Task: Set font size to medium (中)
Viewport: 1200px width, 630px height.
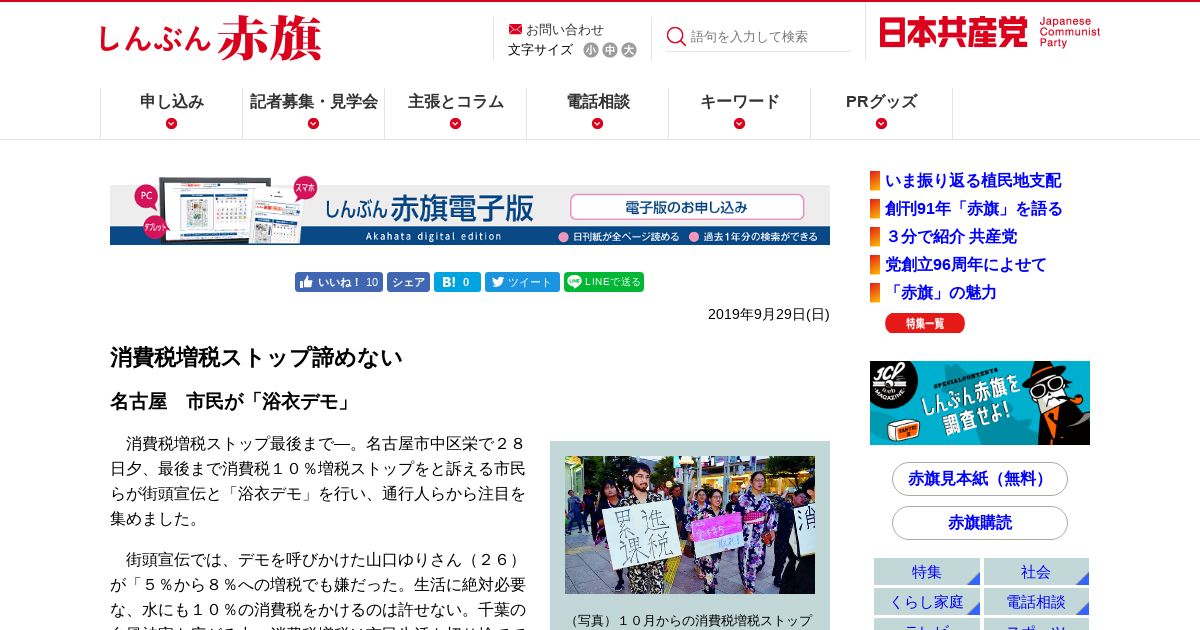Action: [x=610, y=50]
